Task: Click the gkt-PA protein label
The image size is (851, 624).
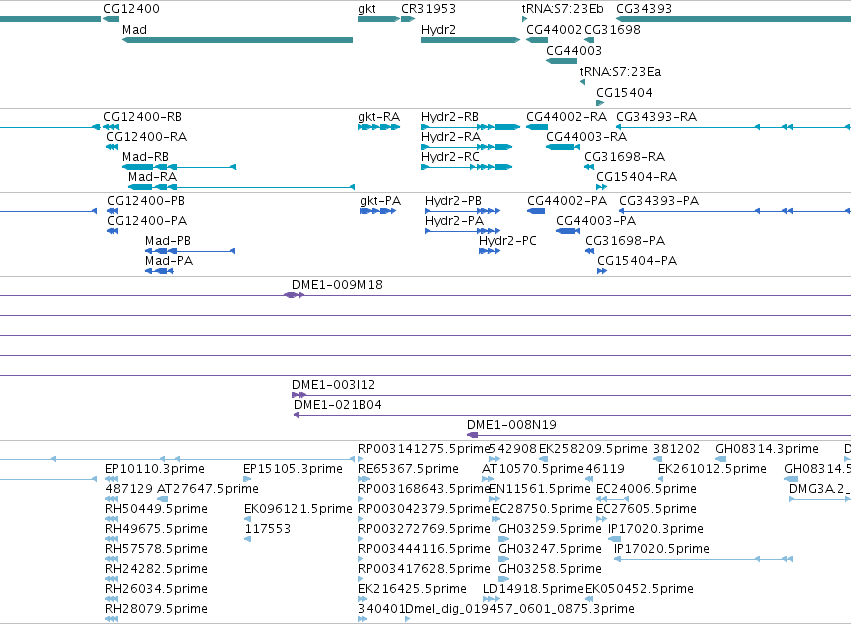Action: tap(380, 201)
